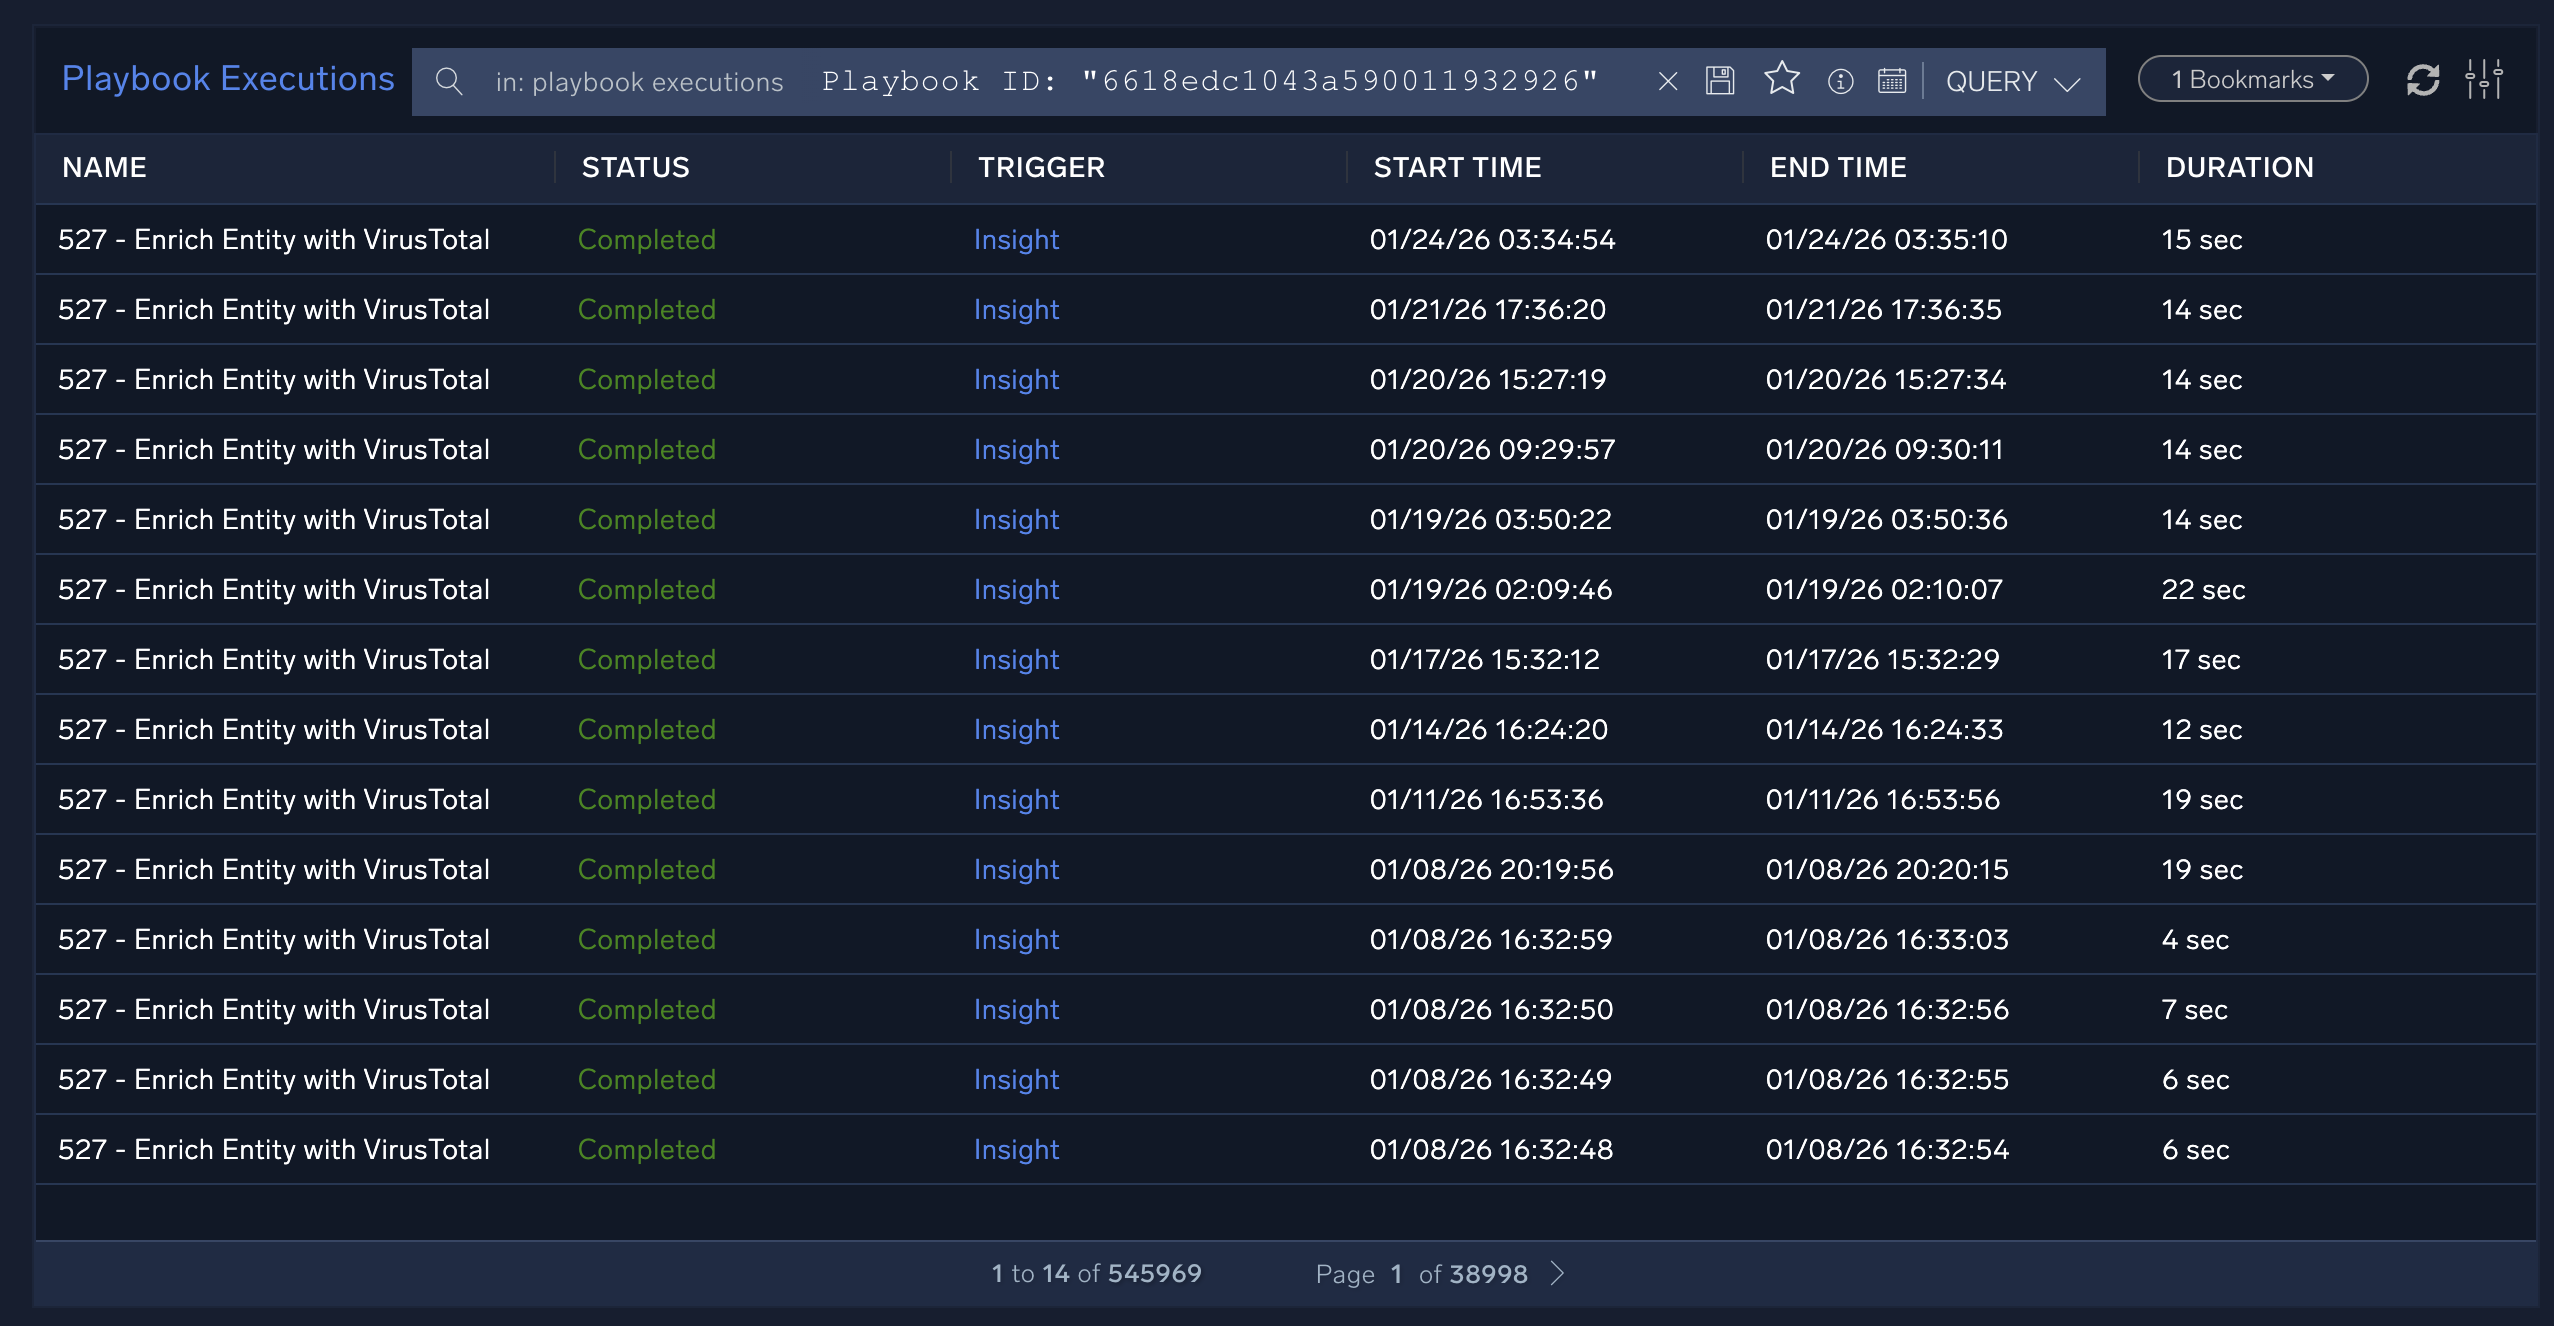Bookmark the query with the star icon

tap(1781, 79)
